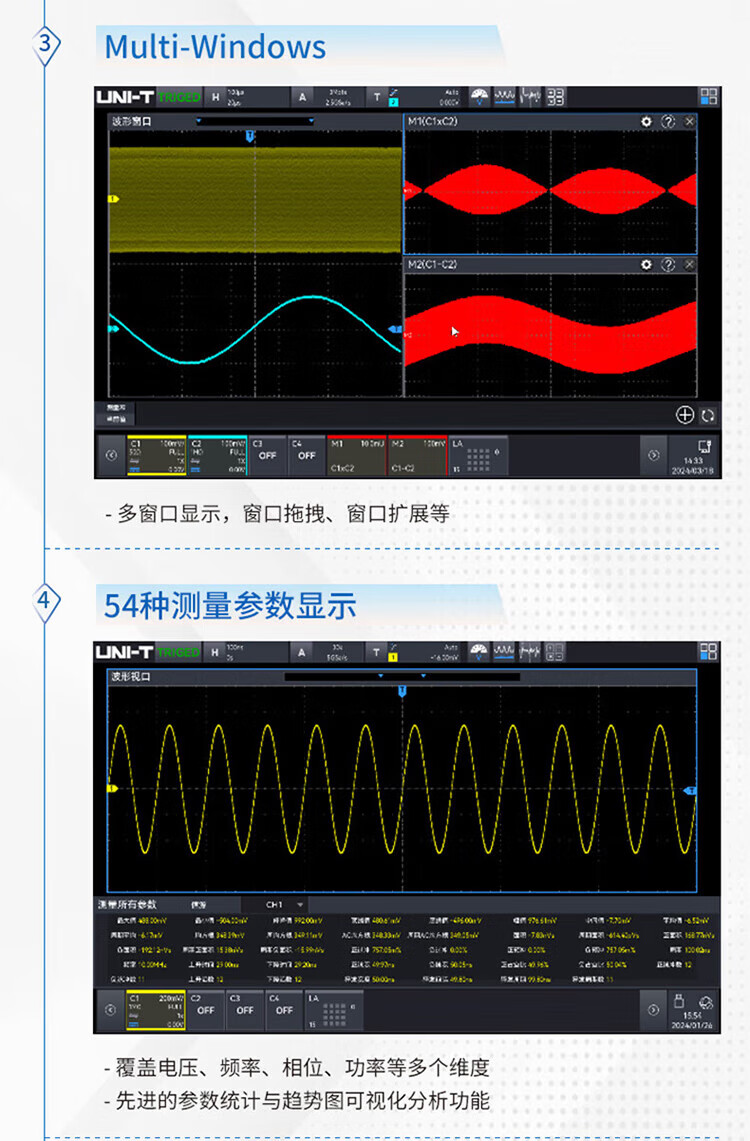
Task: Click trigger position marker atop lower waveform
Action: click(402, 691)
